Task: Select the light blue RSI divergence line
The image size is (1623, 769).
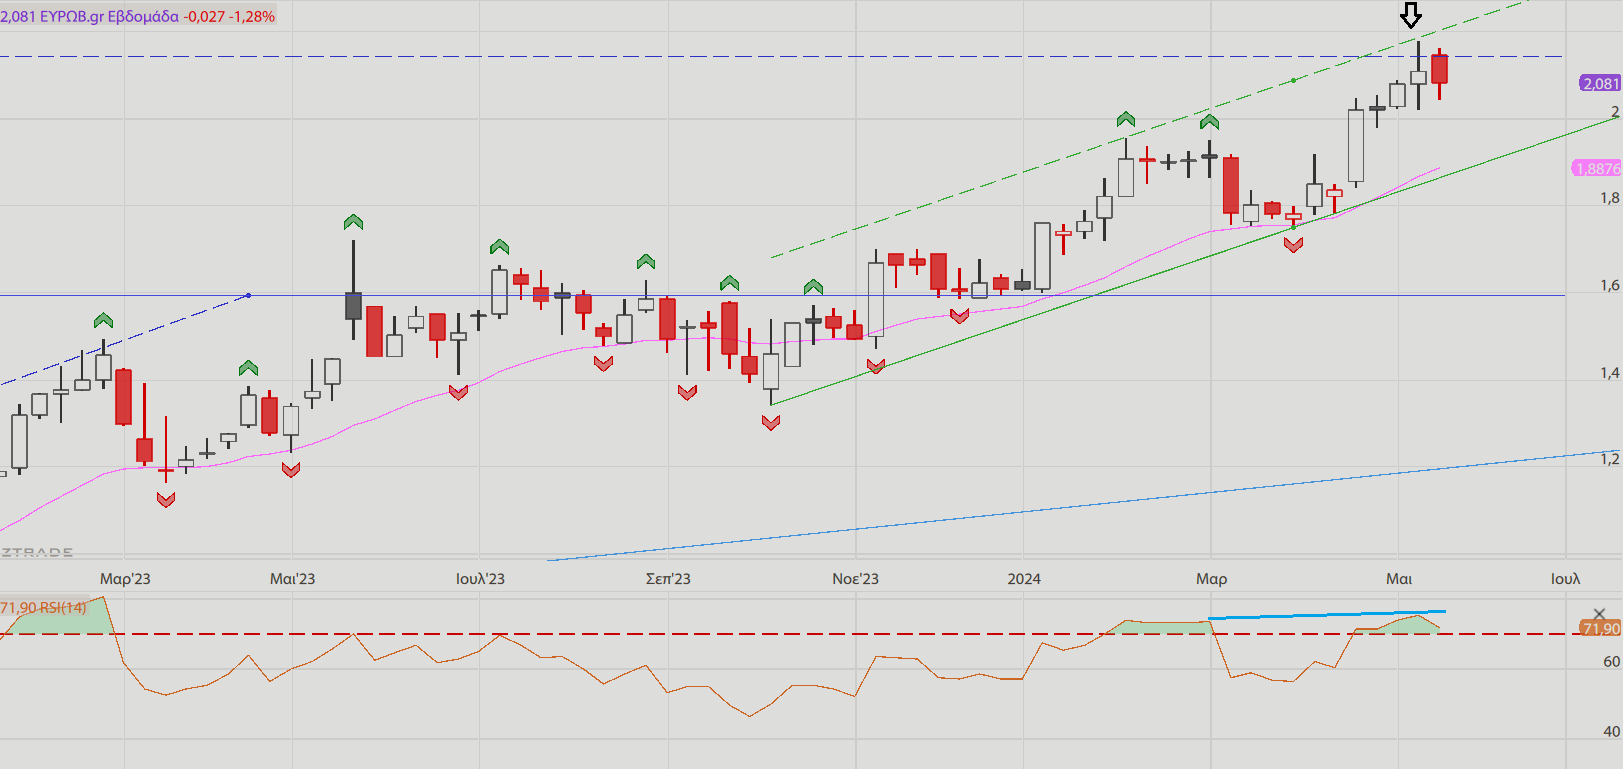Action: 1327,614
